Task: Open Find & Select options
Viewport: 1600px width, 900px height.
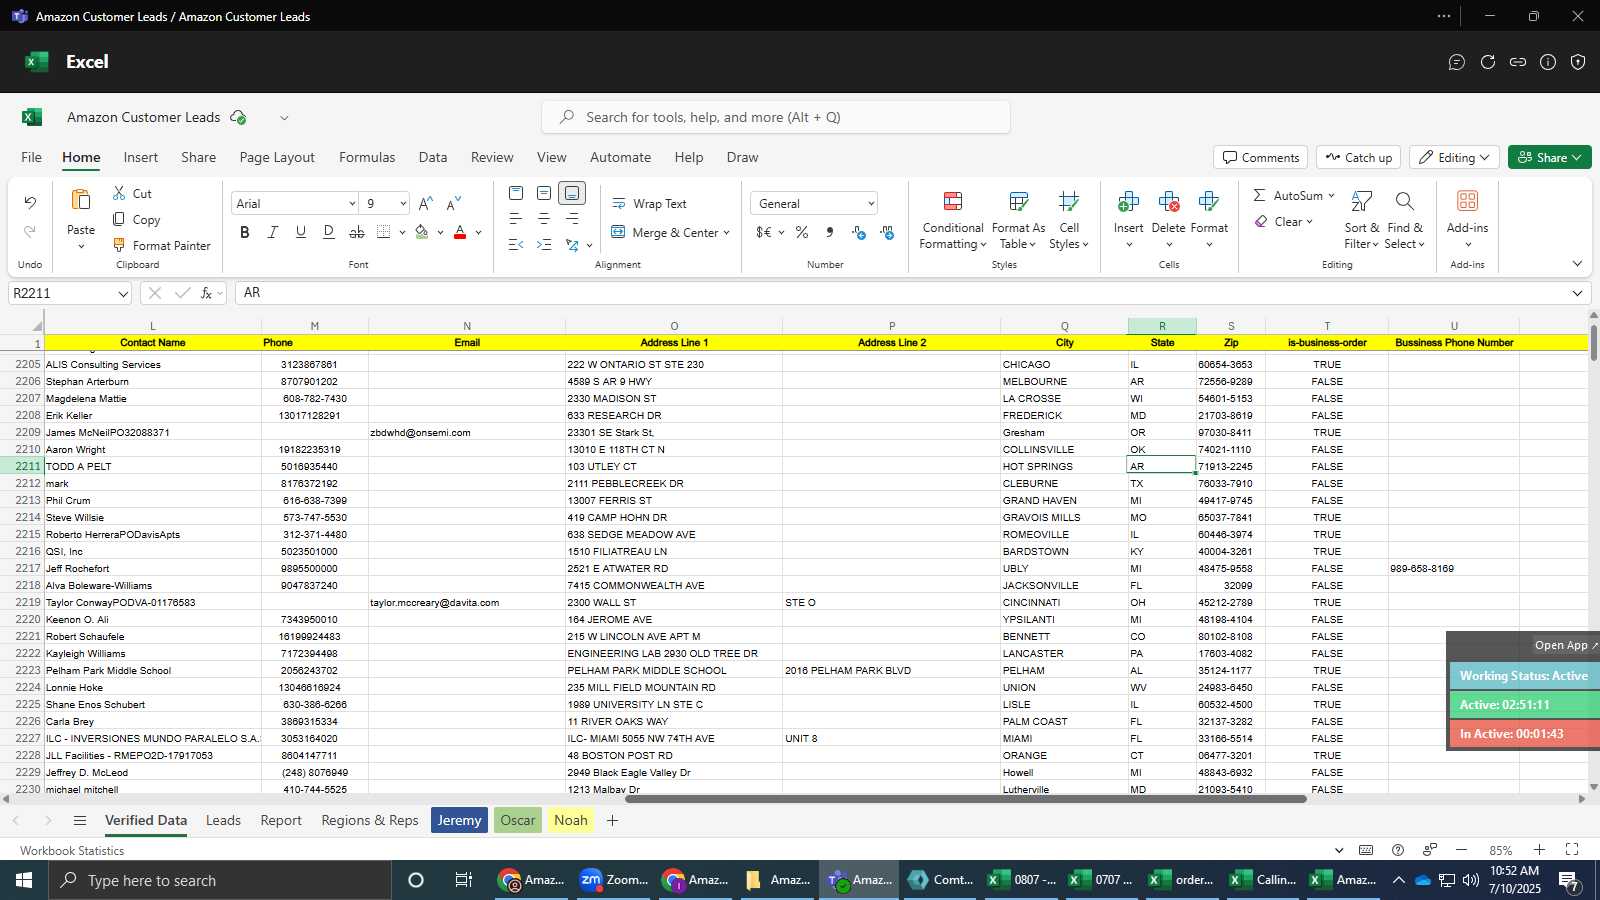Action: (x=1405, y=220)
